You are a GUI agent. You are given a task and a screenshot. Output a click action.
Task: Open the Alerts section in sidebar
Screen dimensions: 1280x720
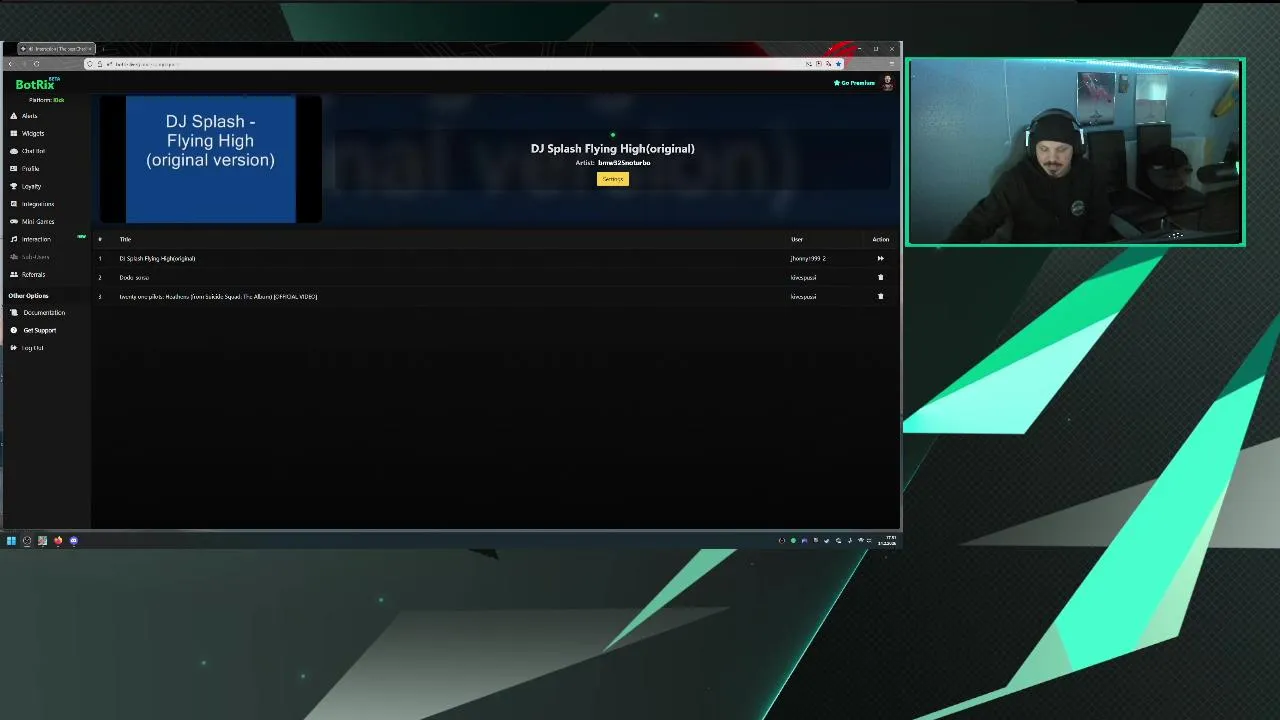tap(29, 116)
